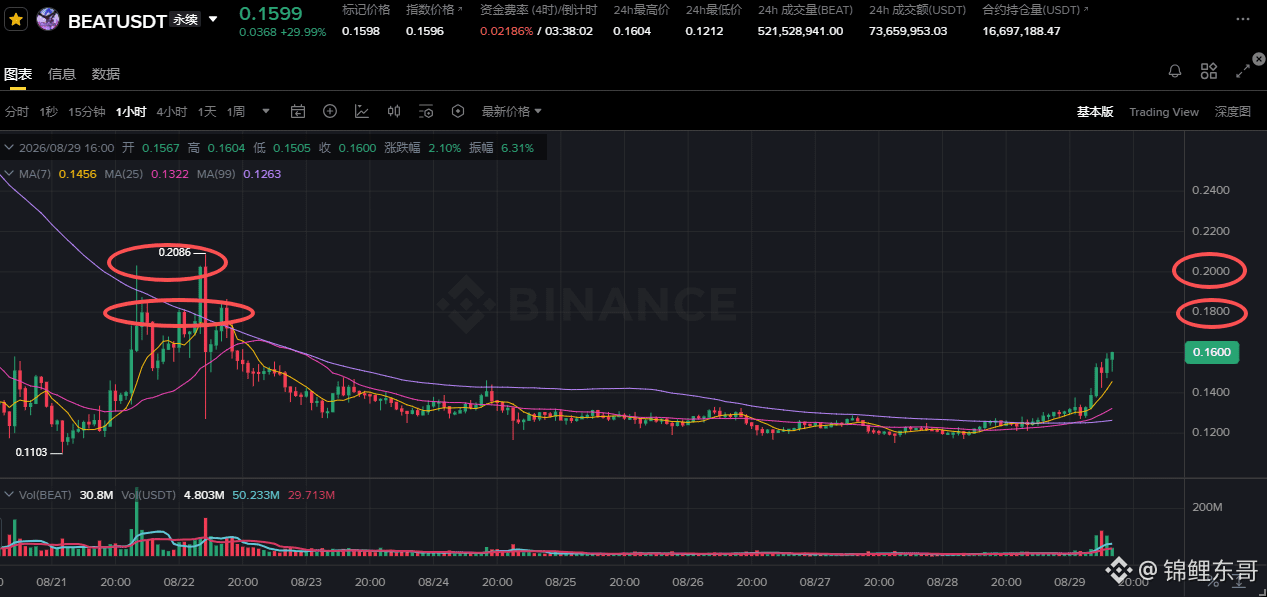Screen dimensions: 1267x597
Task: Switch to the Trading View chart
Action: (1164, 112)
